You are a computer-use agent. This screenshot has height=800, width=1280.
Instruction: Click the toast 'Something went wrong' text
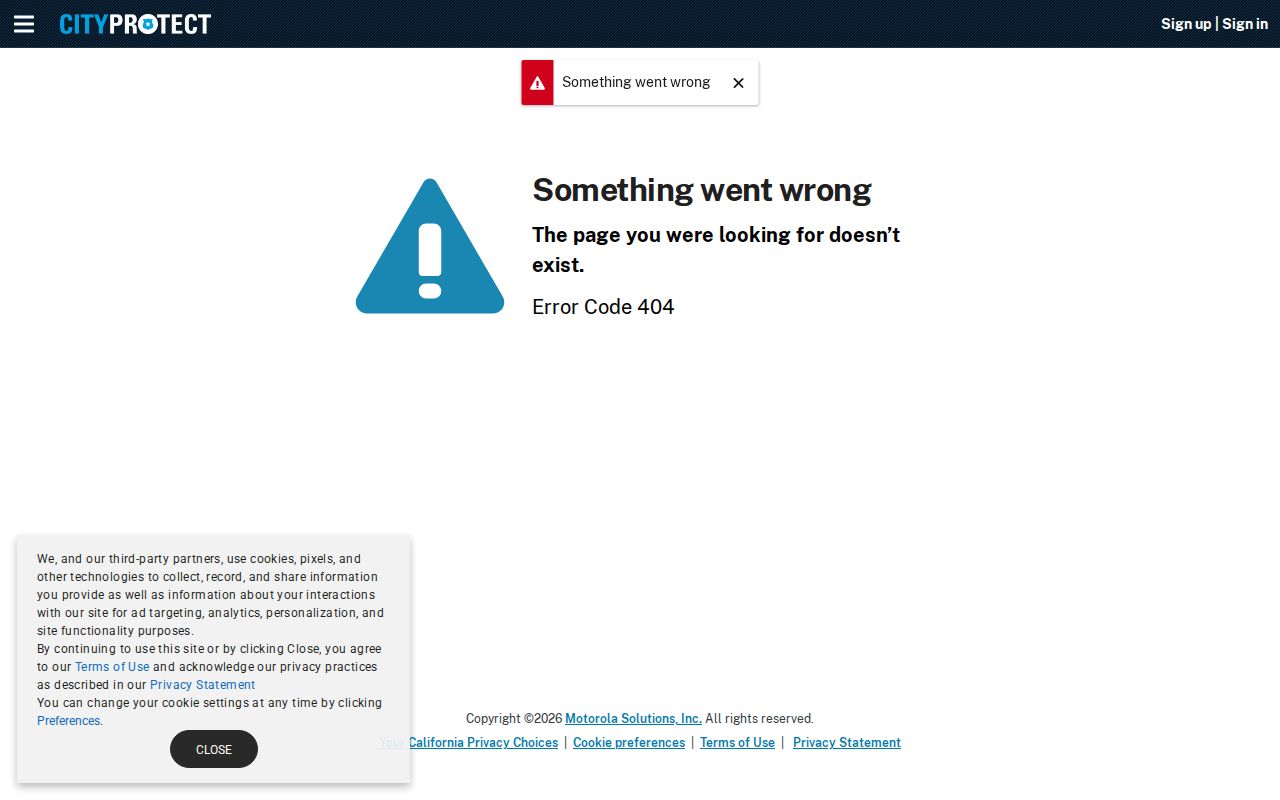pyautogui.click(x=636, y=82)
